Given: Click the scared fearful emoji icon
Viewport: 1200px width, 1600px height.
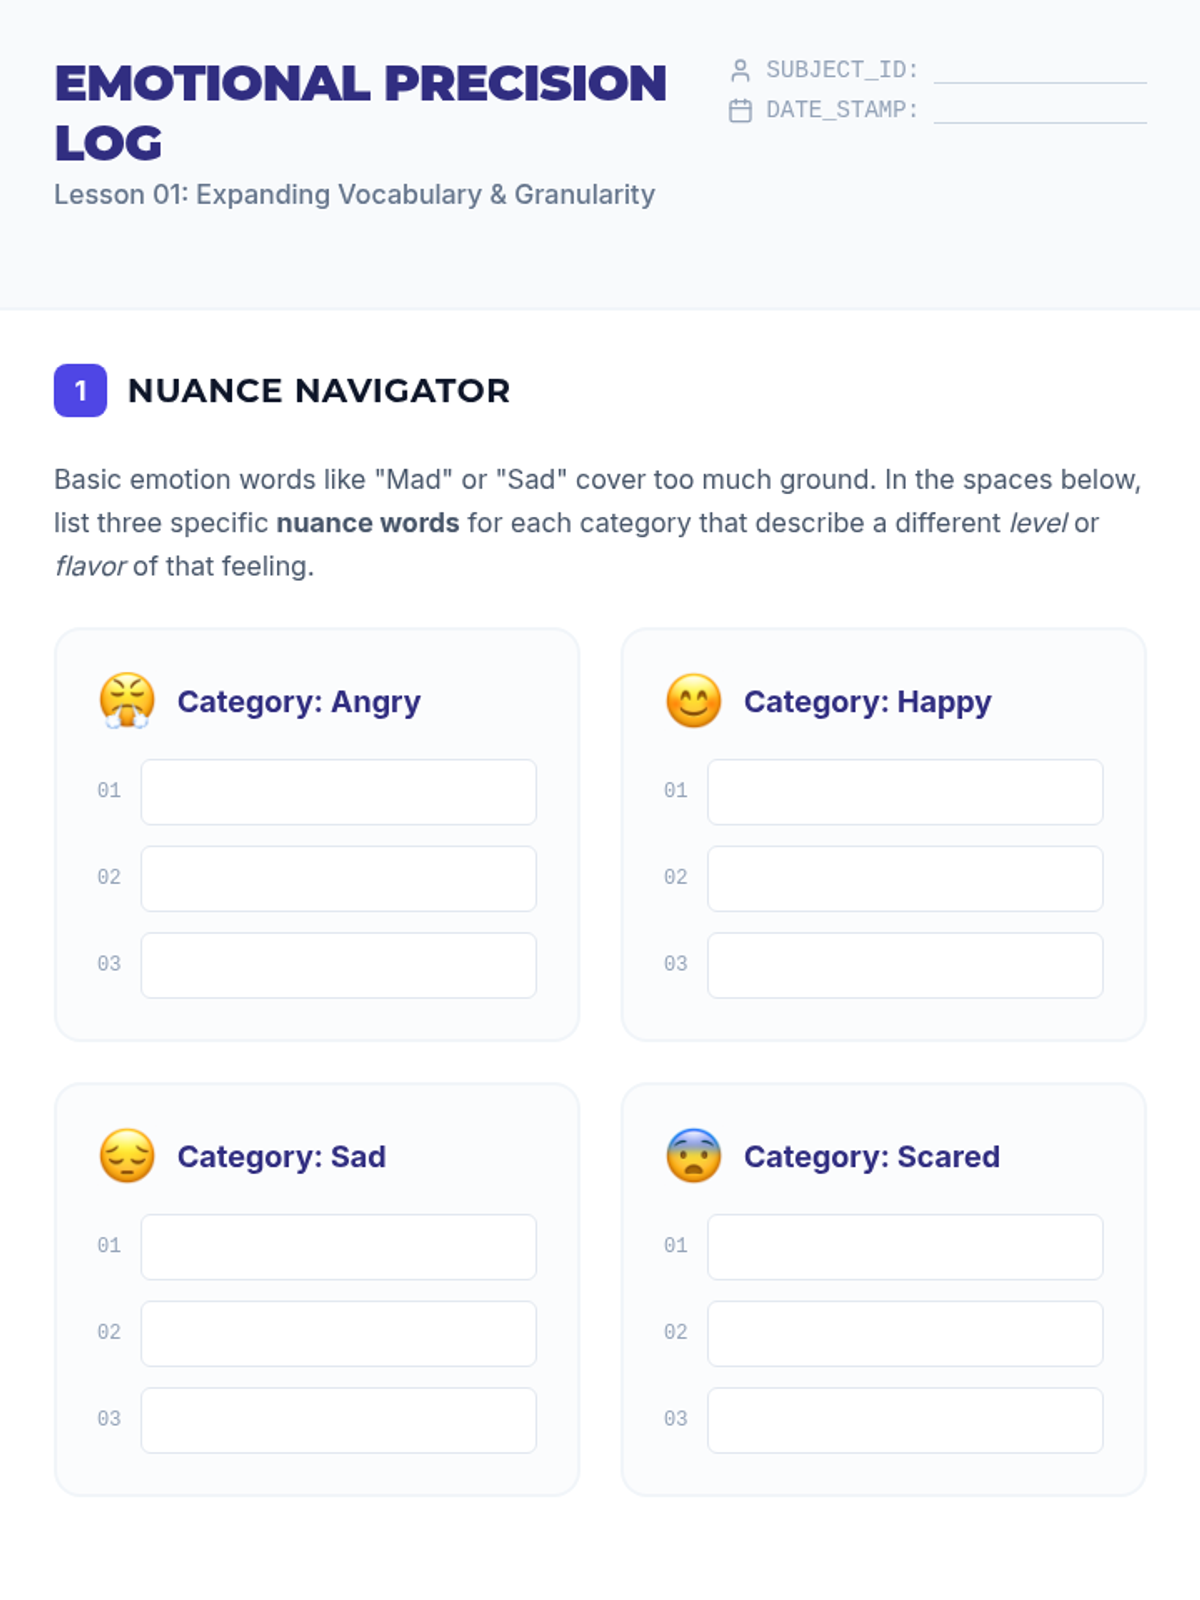Looking at the screenshot, I should pos(693,1156).
